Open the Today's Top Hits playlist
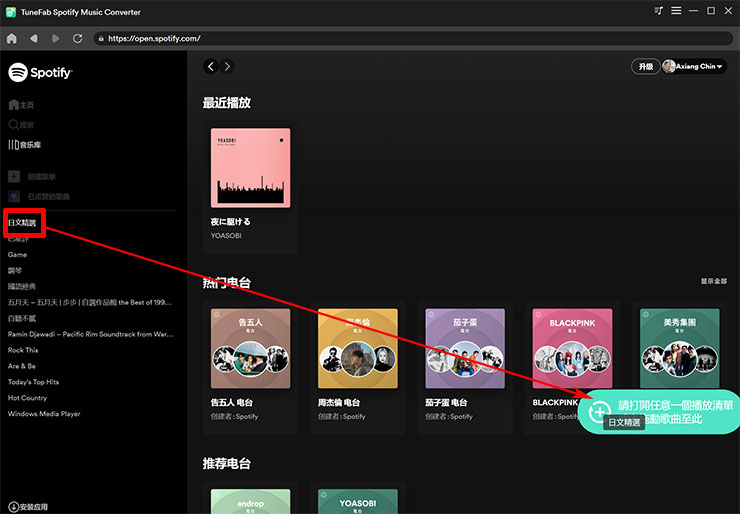Viewport: 740px width, 514px height. [x=33, y=382]
